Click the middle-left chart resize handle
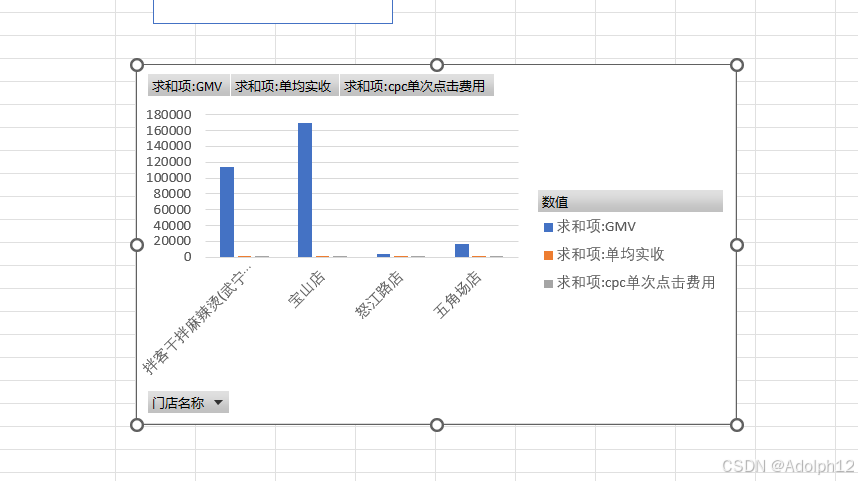858x481 pixels. [x=137, y=245]
